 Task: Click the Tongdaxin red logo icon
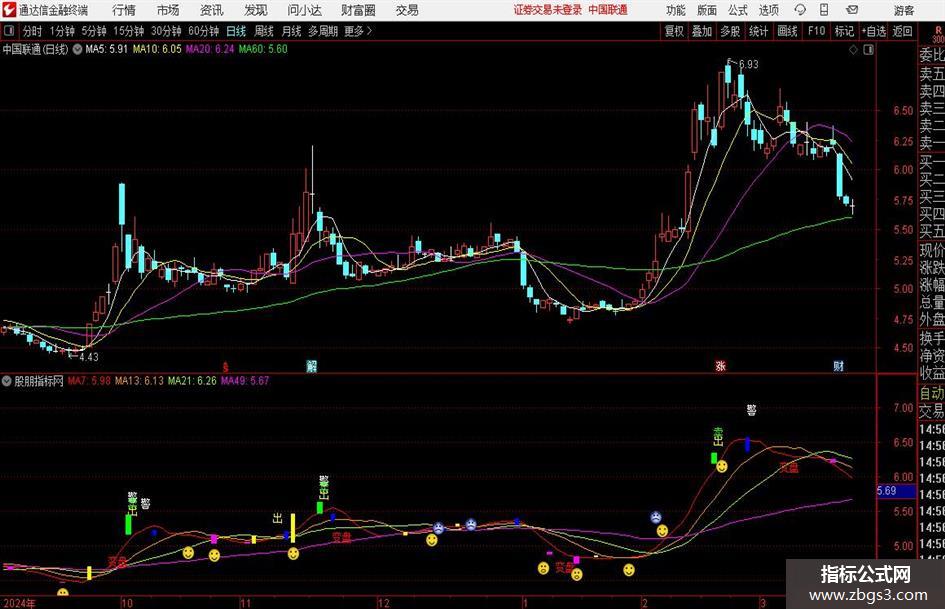pos(9,10)
